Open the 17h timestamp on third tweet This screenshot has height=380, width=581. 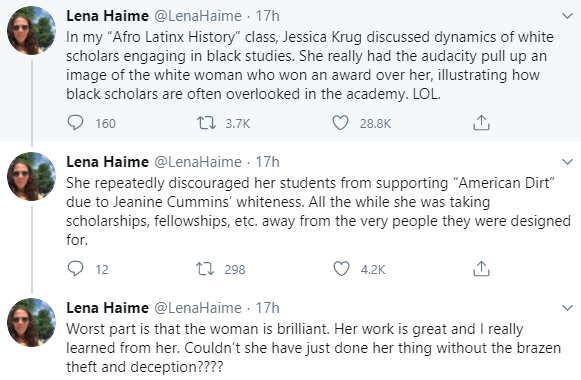268,308
